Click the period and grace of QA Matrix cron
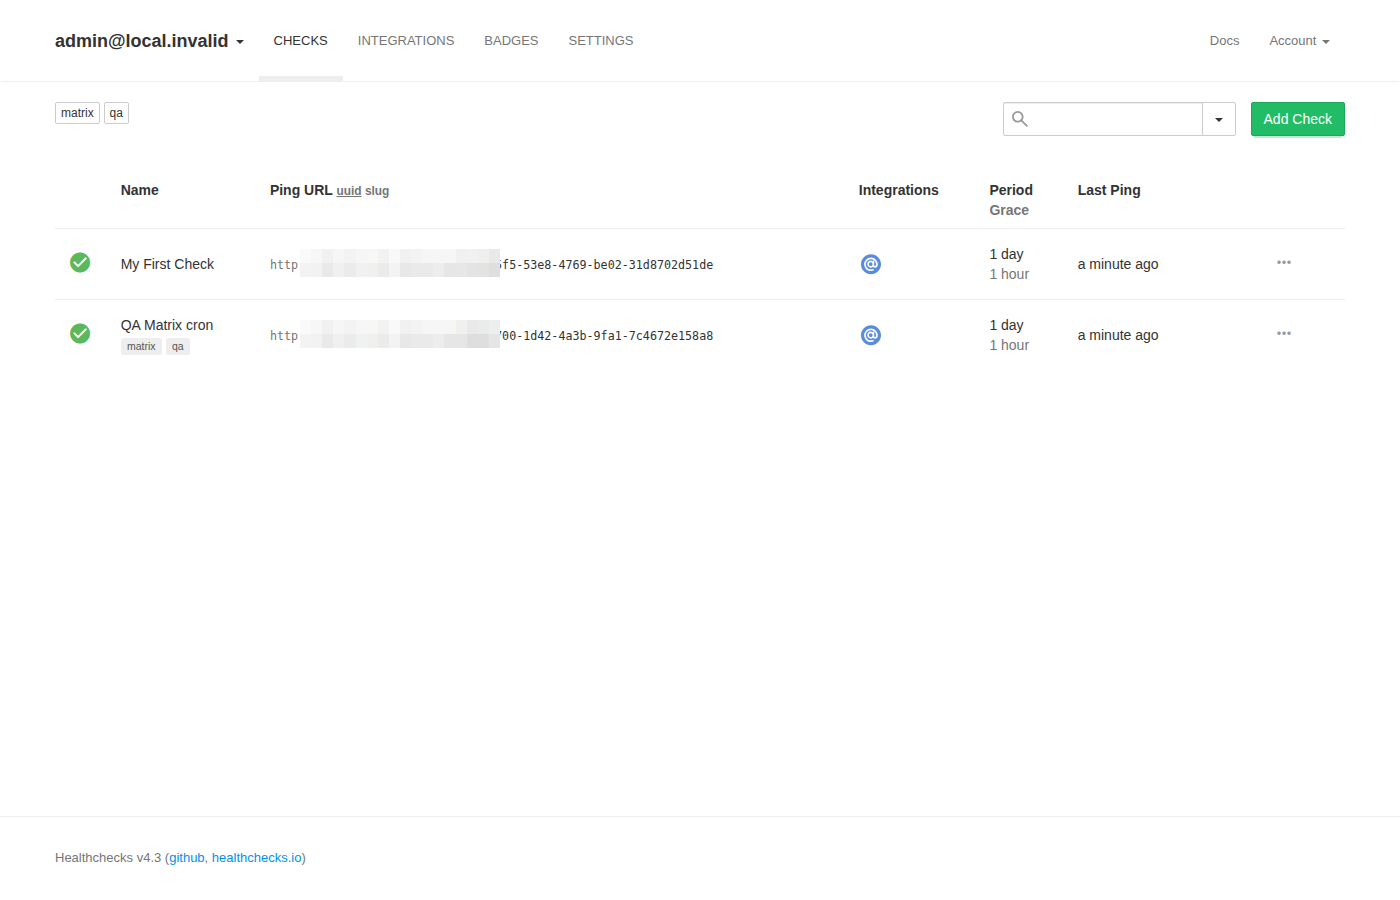The image size is (1400, 900). tap(1009, 335)
